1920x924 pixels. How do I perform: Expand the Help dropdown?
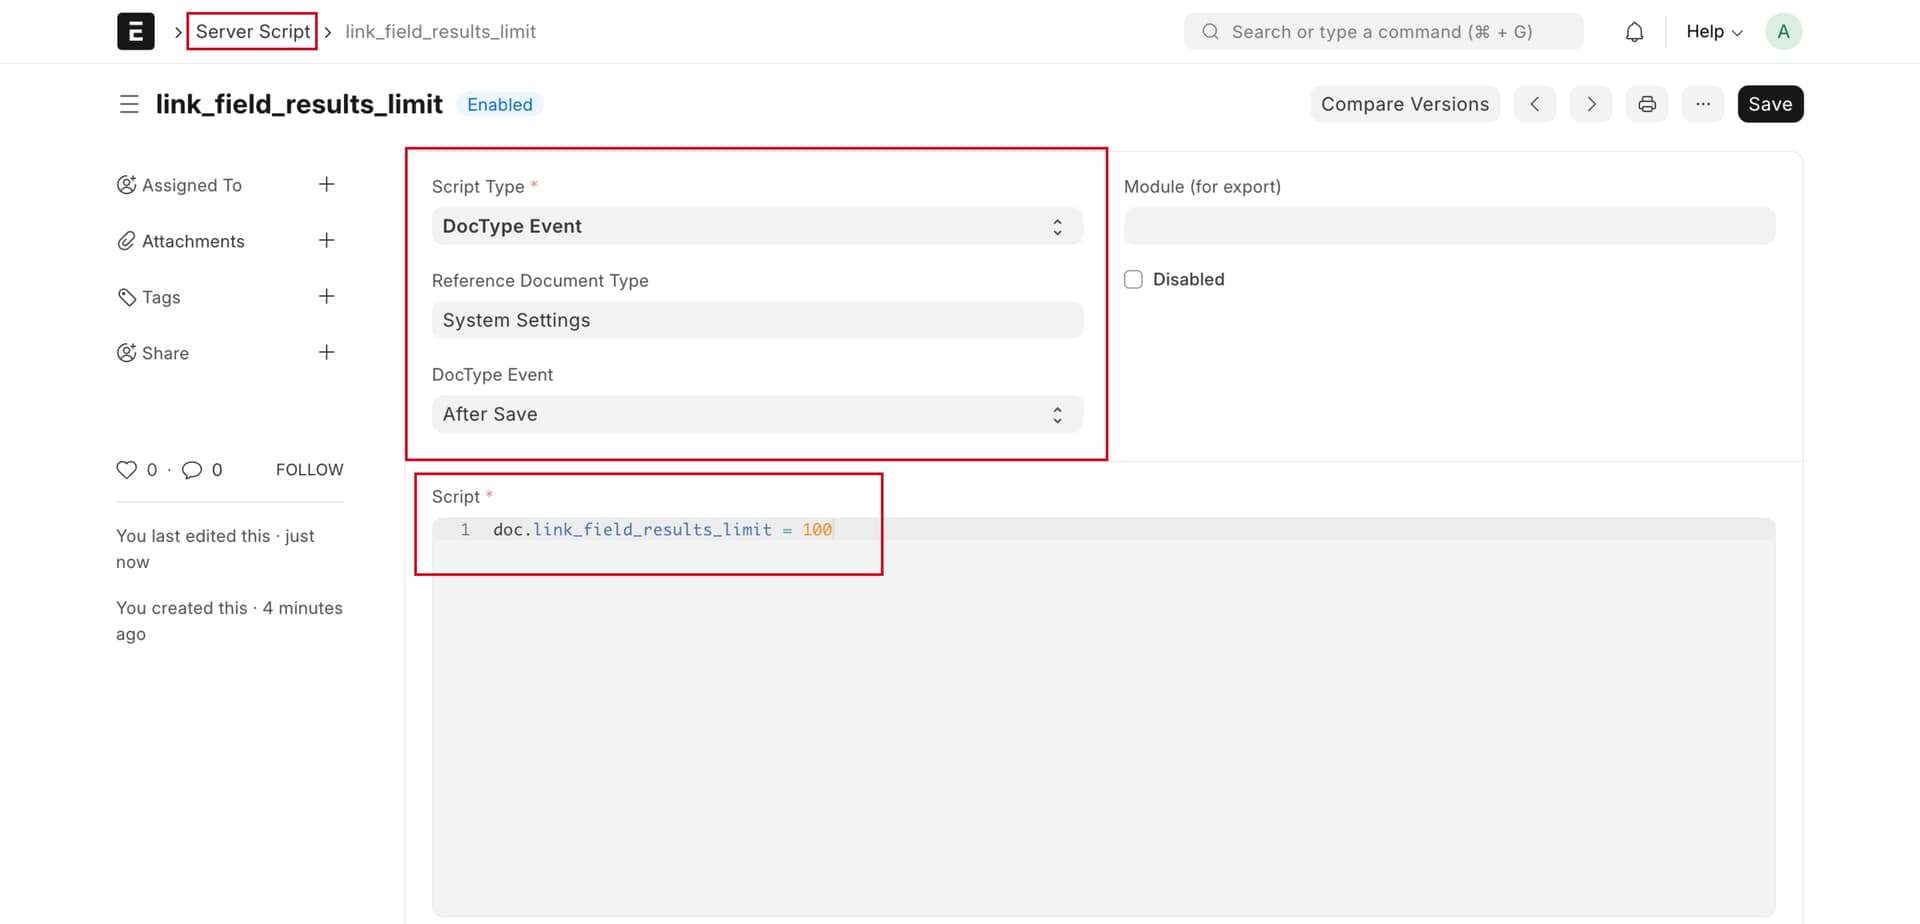[1712, 31]
